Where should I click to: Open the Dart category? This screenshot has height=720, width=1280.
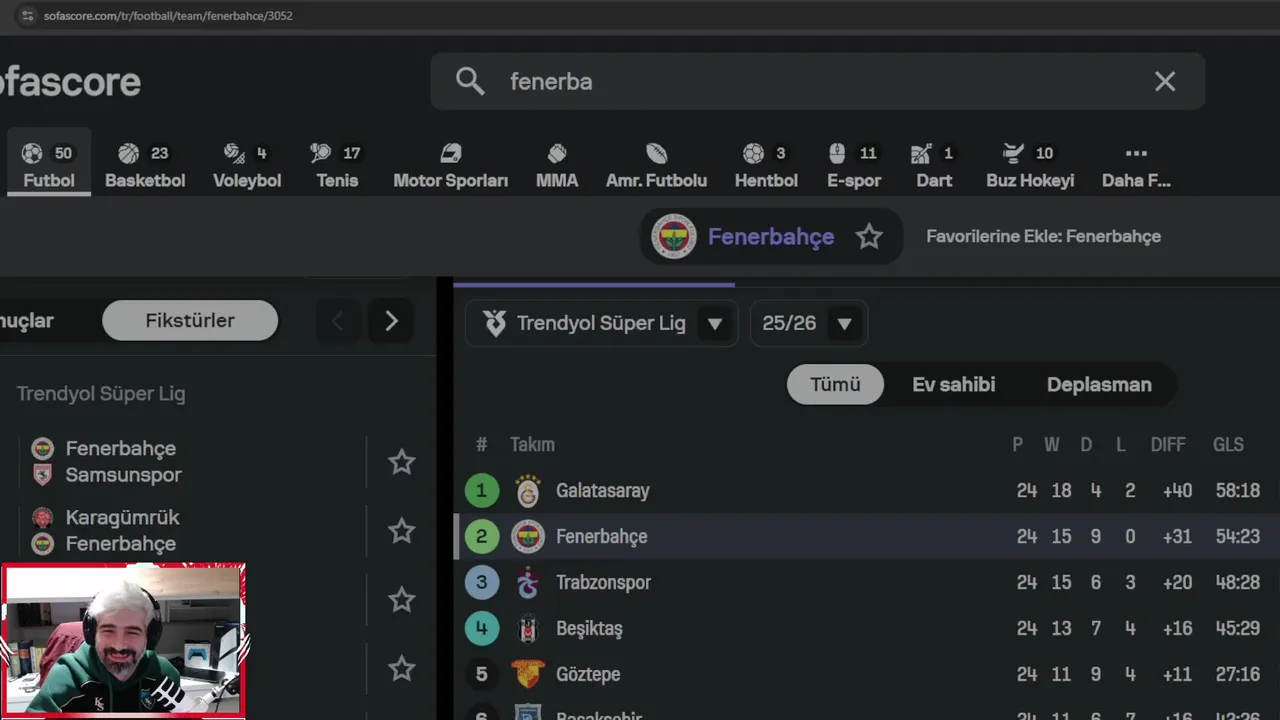tap(933, 163)
